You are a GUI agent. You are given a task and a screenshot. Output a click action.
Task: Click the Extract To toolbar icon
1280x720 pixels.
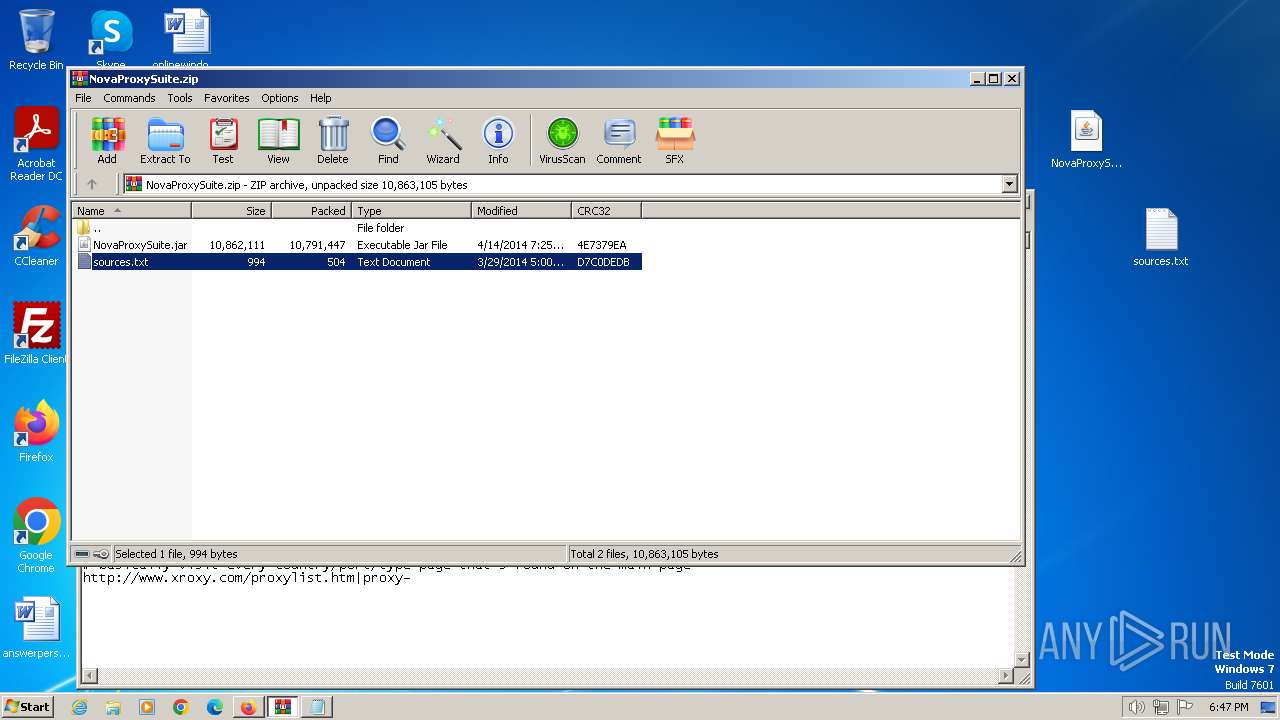click(165, 140)
